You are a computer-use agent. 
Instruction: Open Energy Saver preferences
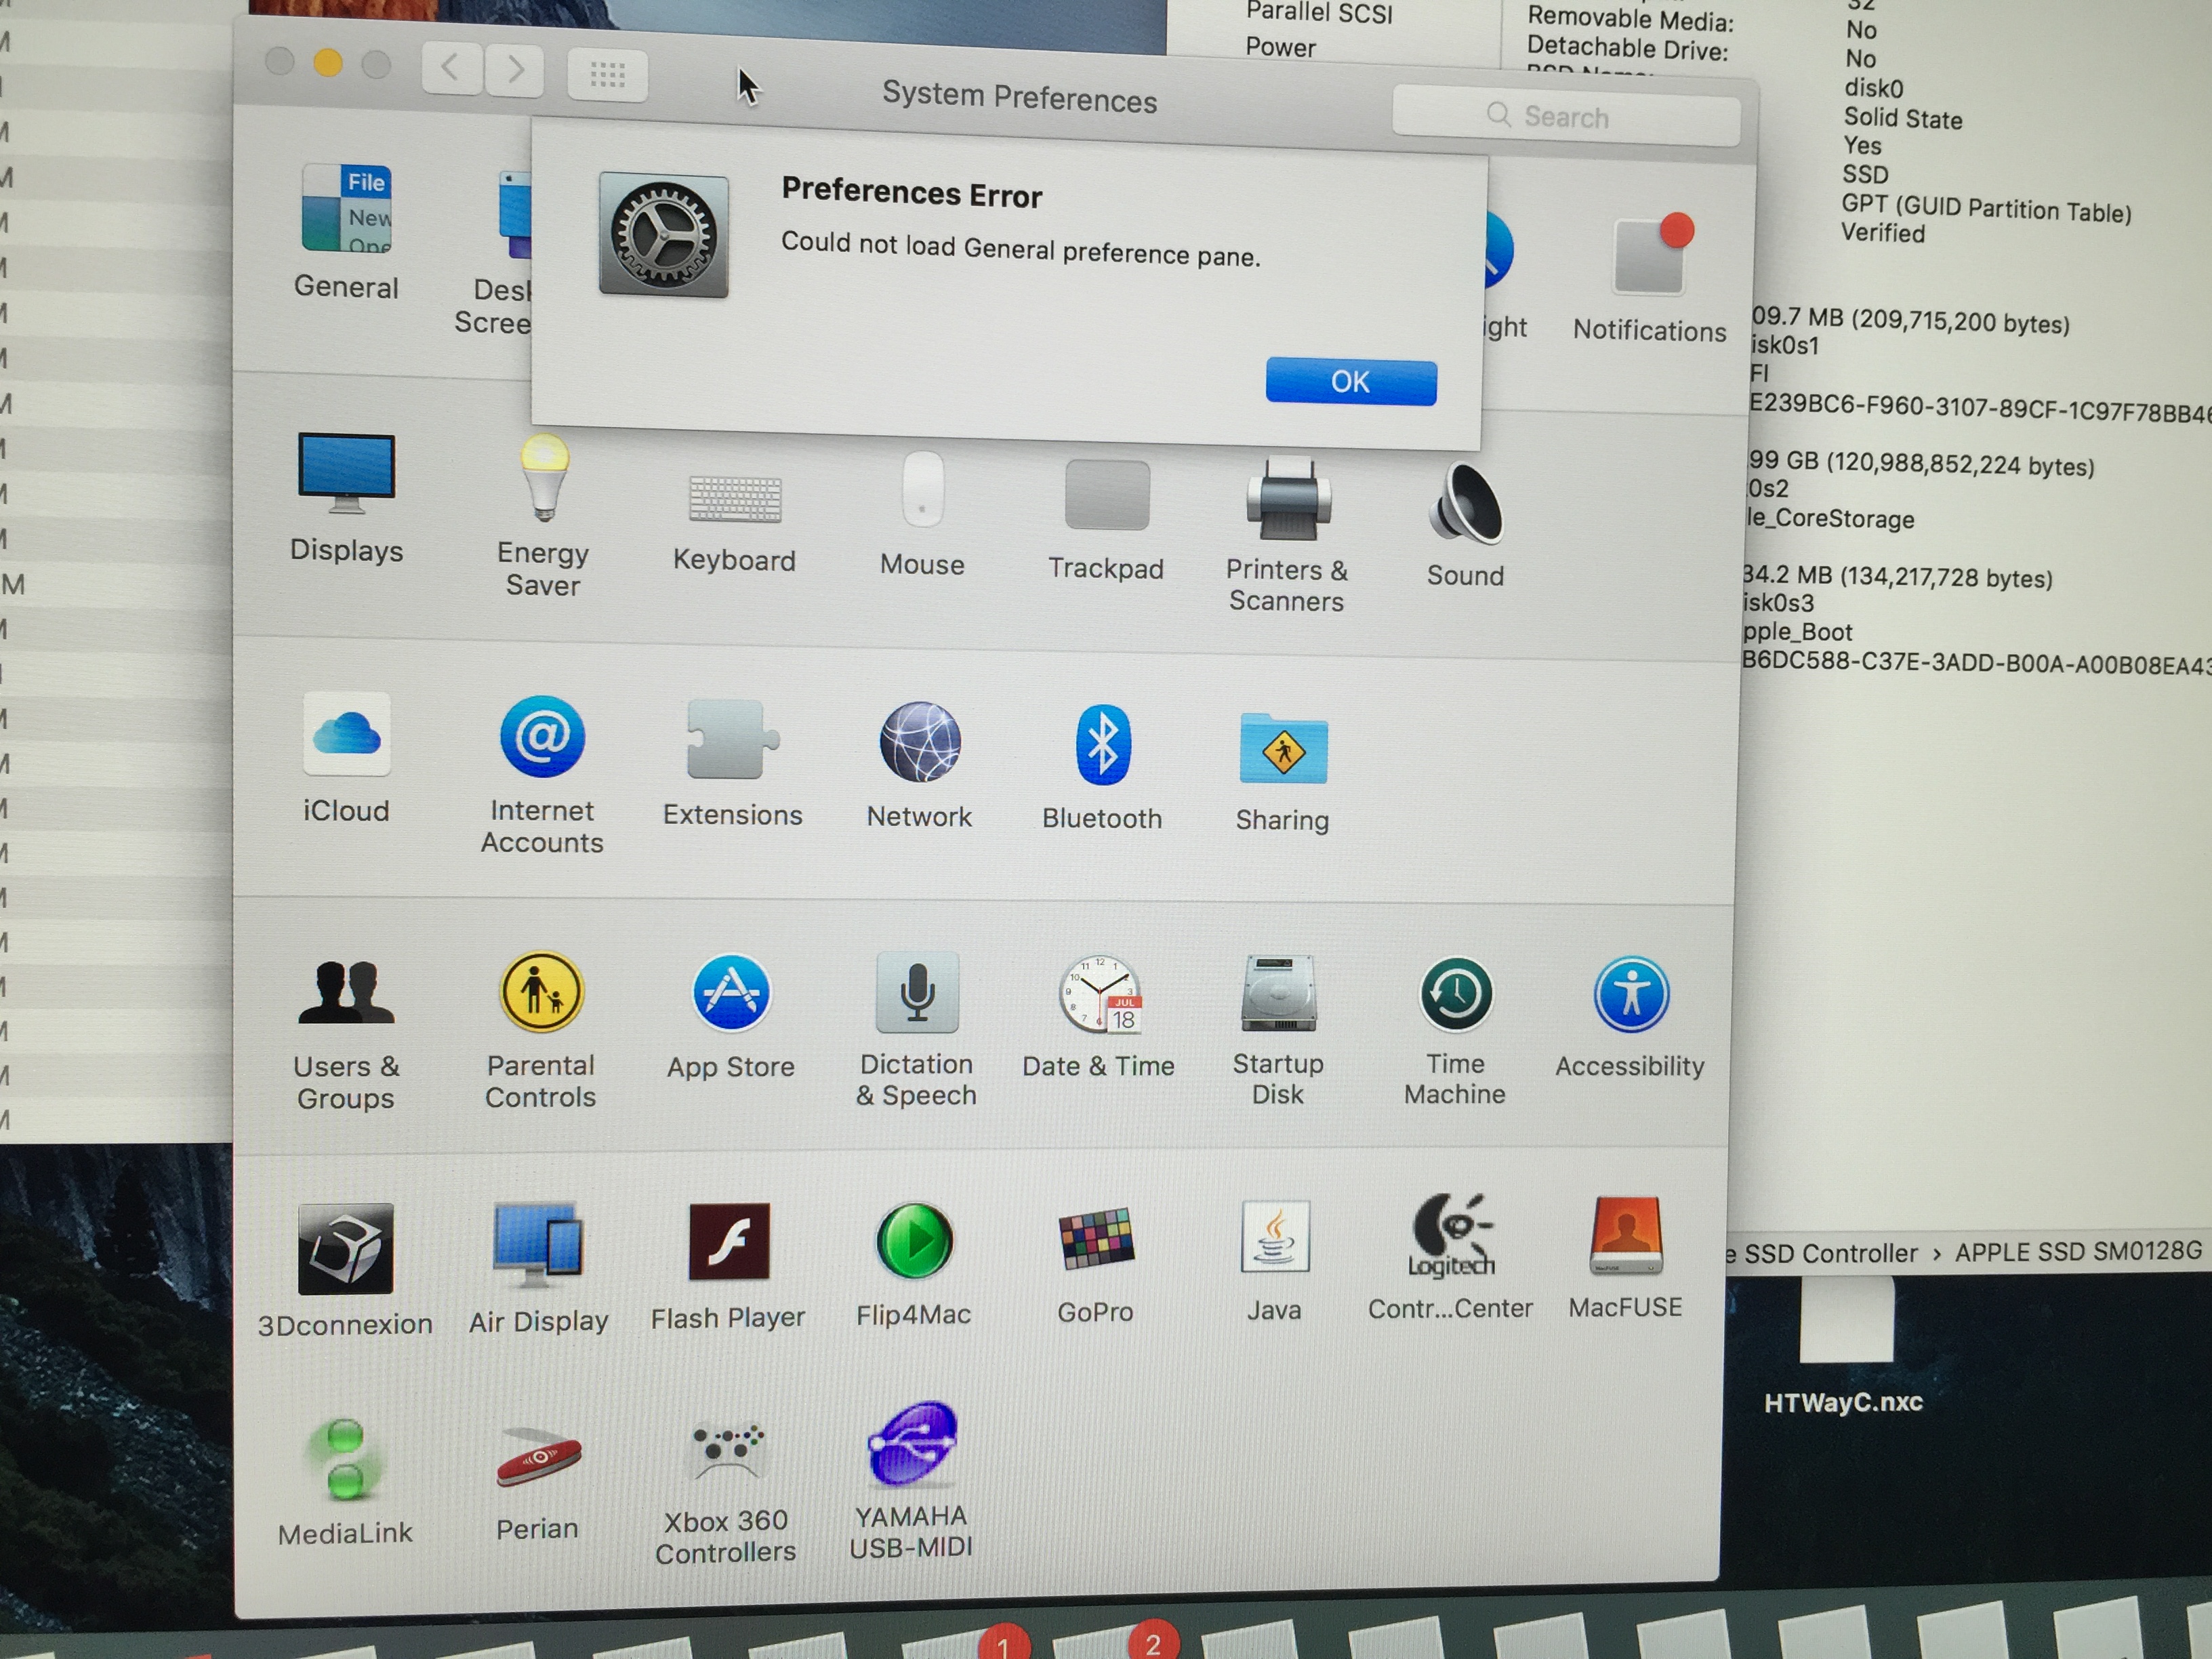[543, 480]
